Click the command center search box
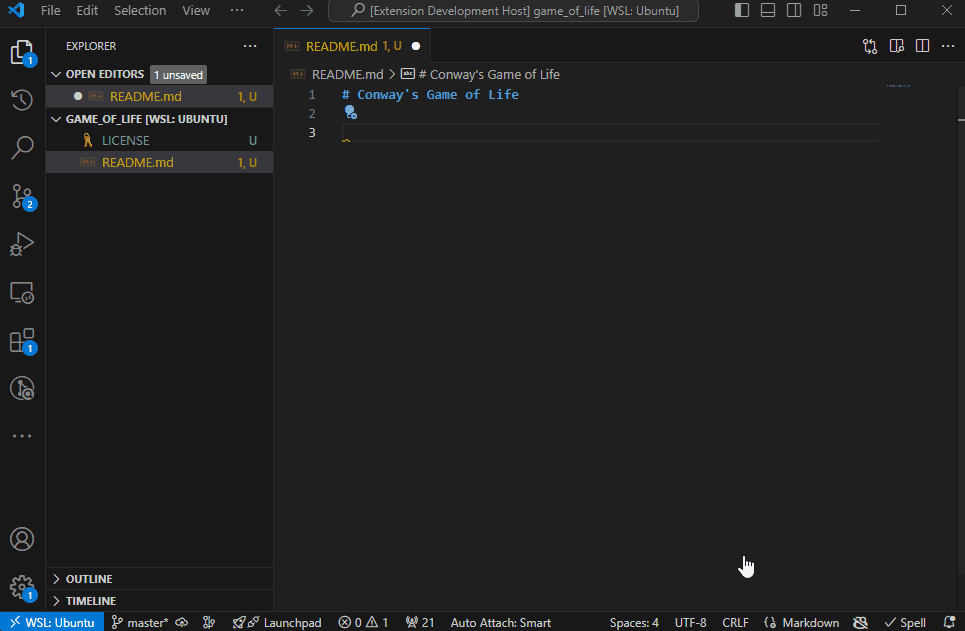965x631 pixels. (513, 10)
